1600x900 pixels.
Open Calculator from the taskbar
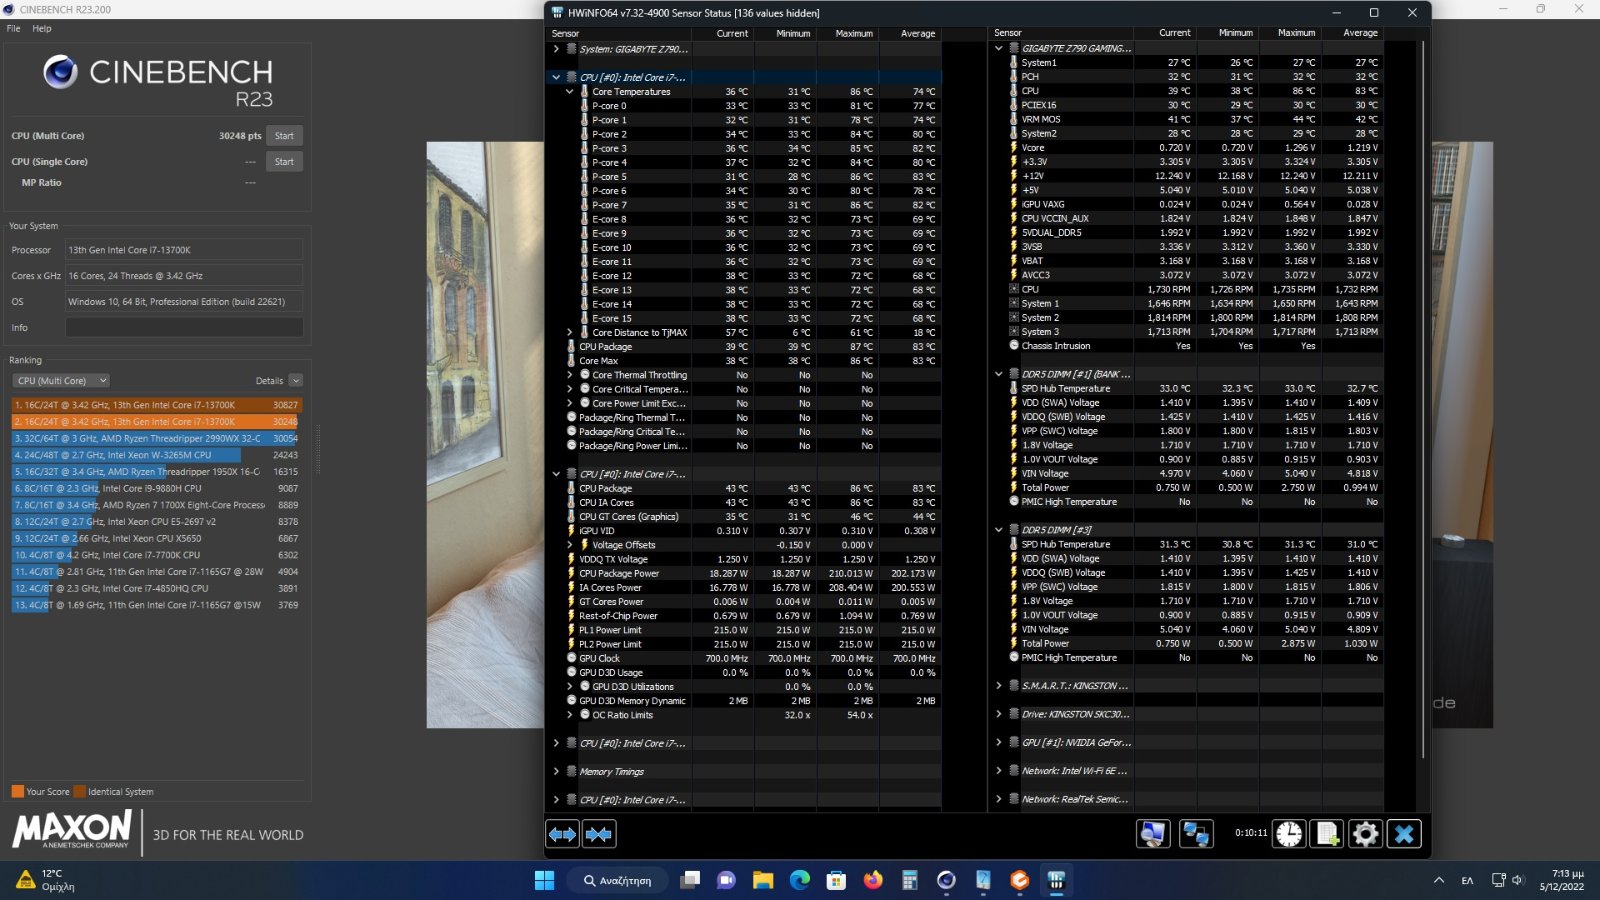pyautogui.click(x=909, y=880)
